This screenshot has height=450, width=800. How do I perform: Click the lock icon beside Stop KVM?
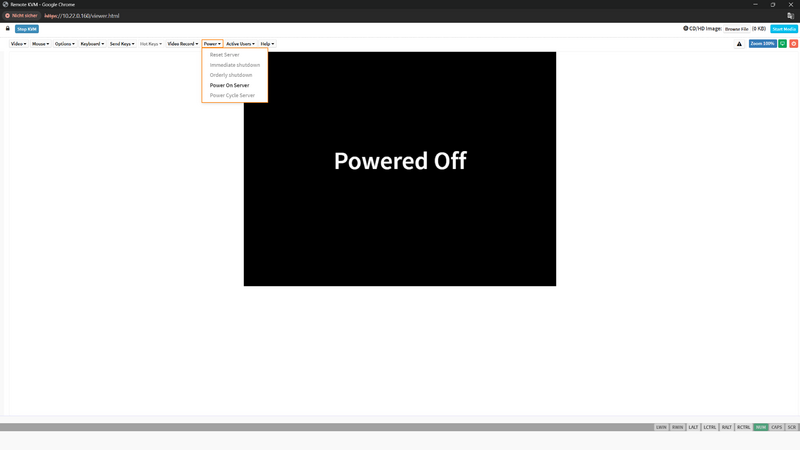click(8, 29)
